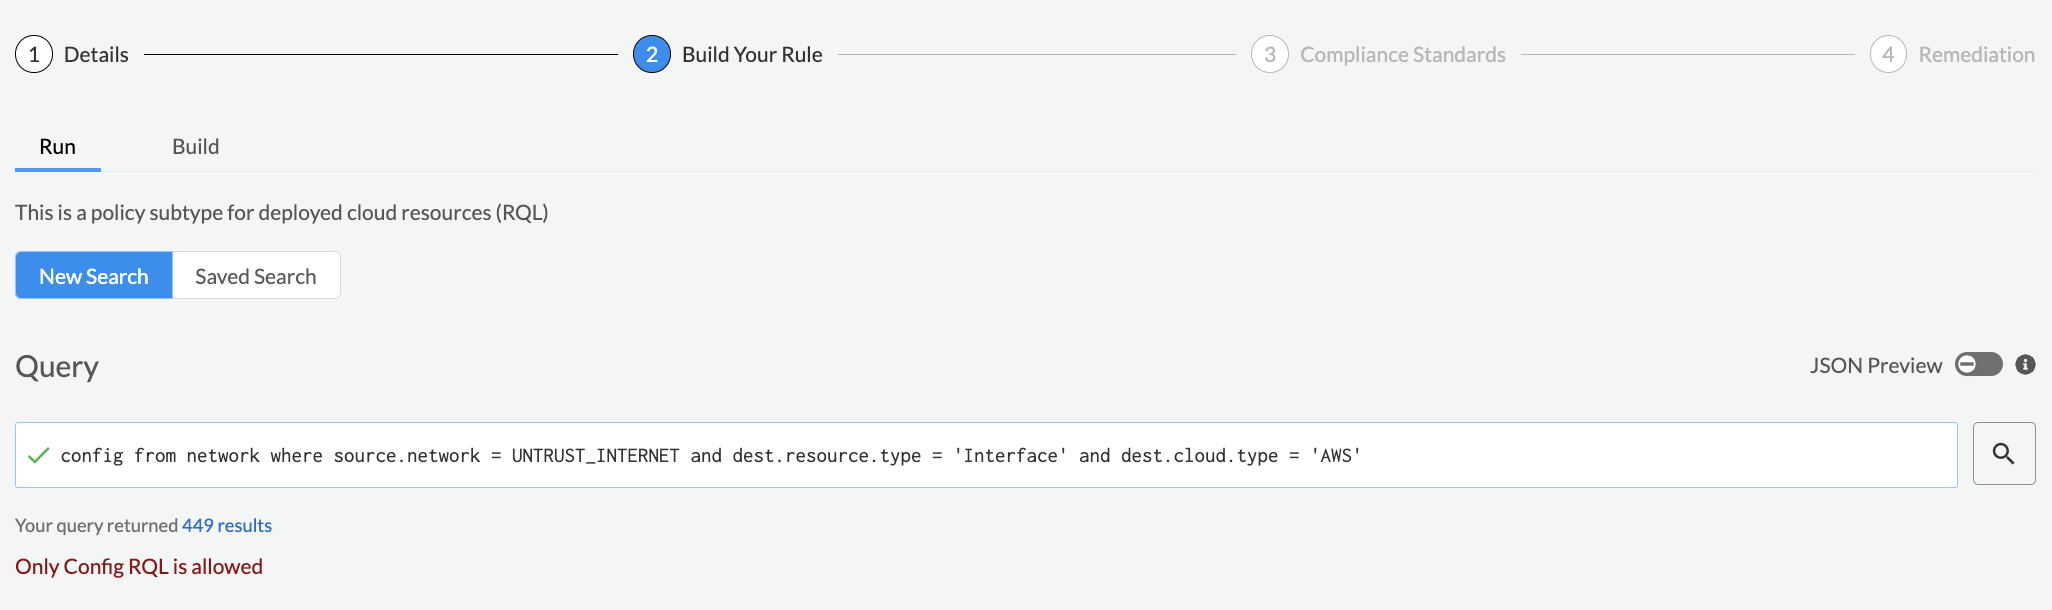This screenshot has width=2052, height=610.
Task: Click the info icon beside JSON Preview
Action: [x=2025, y=365]
